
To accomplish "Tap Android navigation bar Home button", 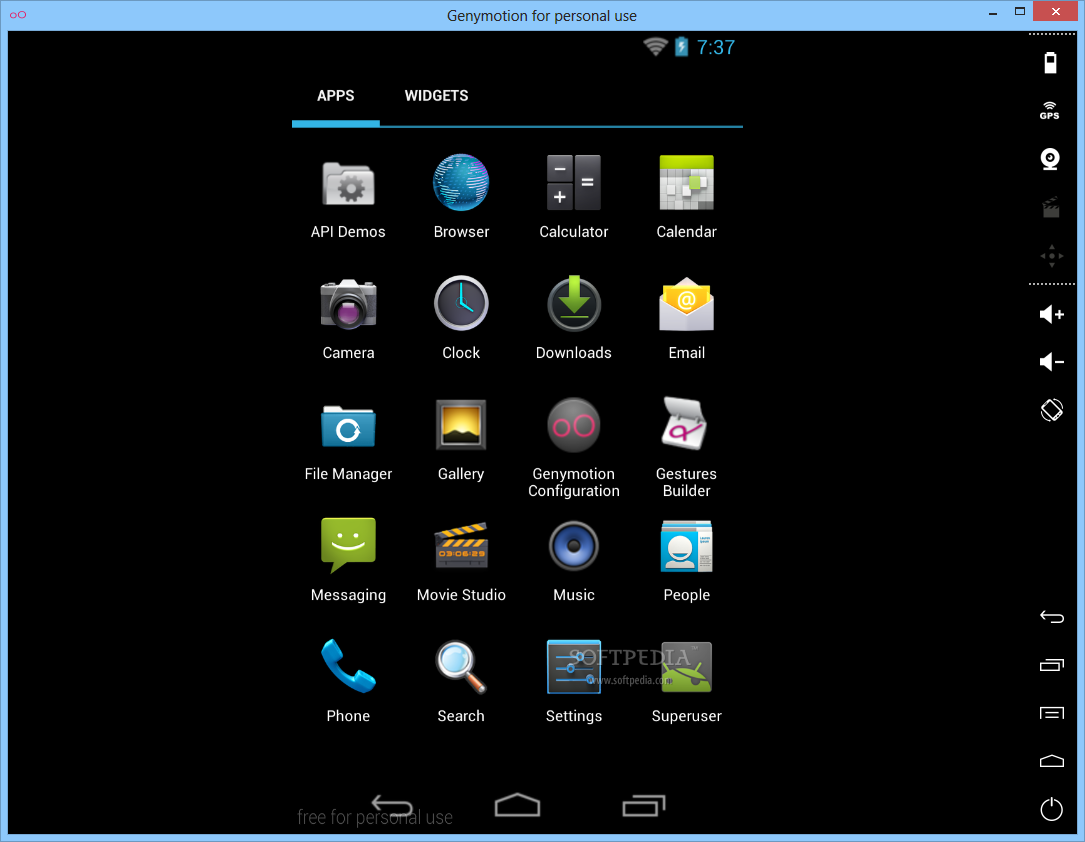I will pos(518,805).
